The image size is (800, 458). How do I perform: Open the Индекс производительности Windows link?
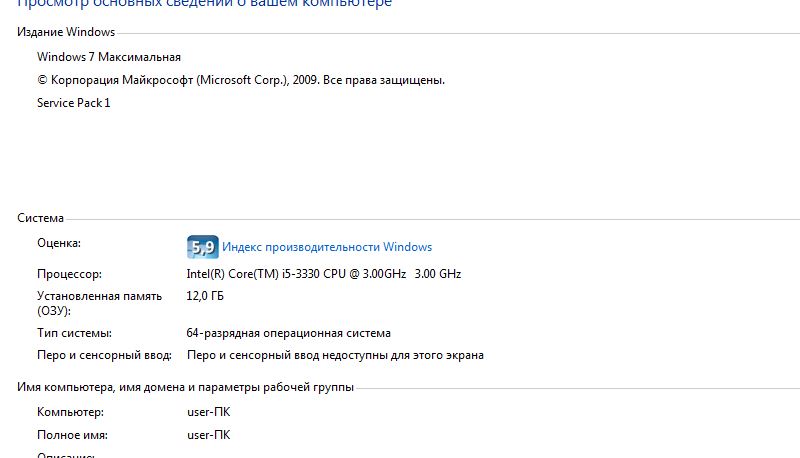(x=327, y=247)
